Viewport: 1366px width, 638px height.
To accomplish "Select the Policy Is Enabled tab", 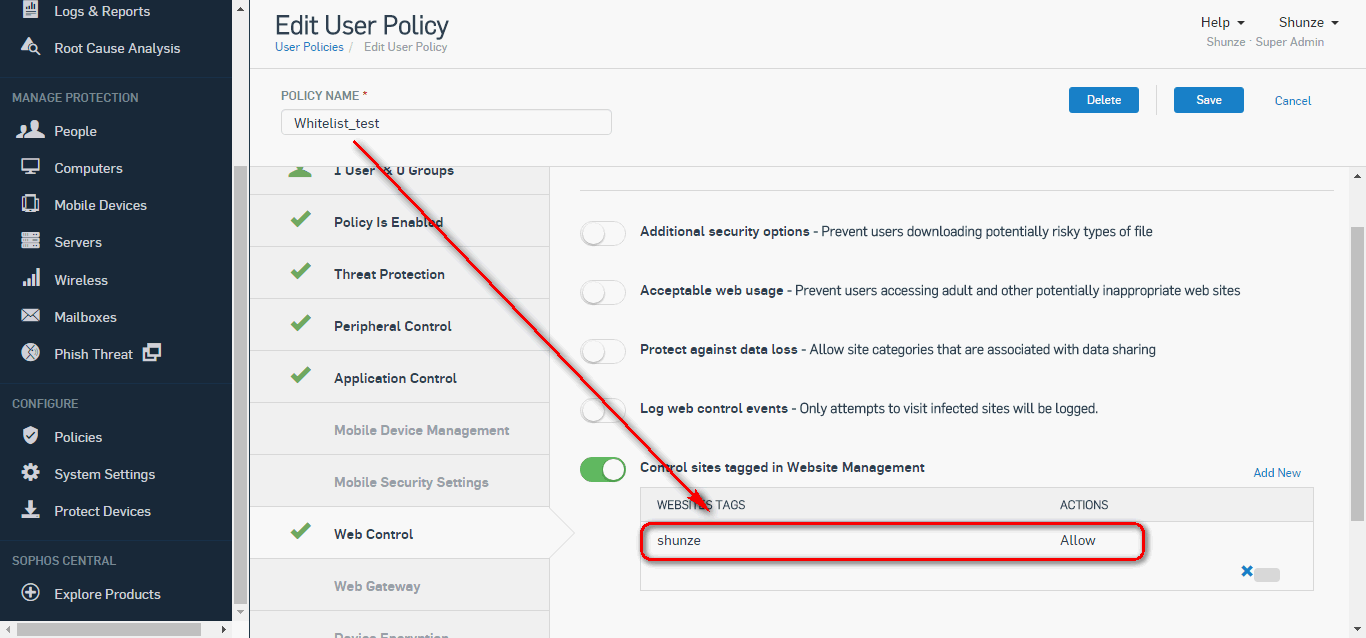I will pos(400,221).
